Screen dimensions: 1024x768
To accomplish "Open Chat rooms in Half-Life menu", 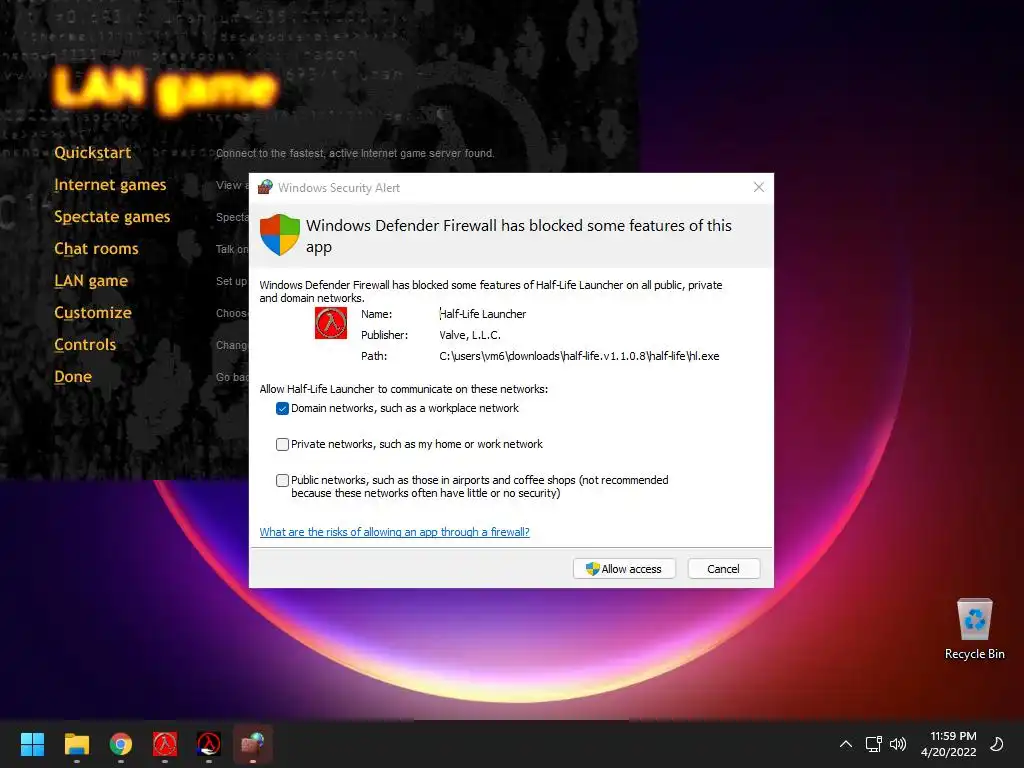I will 97,249.
